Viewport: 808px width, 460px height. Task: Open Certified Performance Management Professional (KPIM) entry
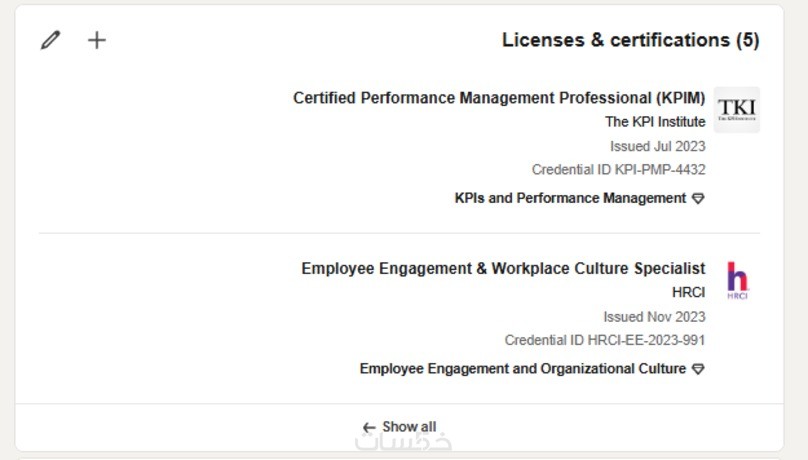(498, 98)
